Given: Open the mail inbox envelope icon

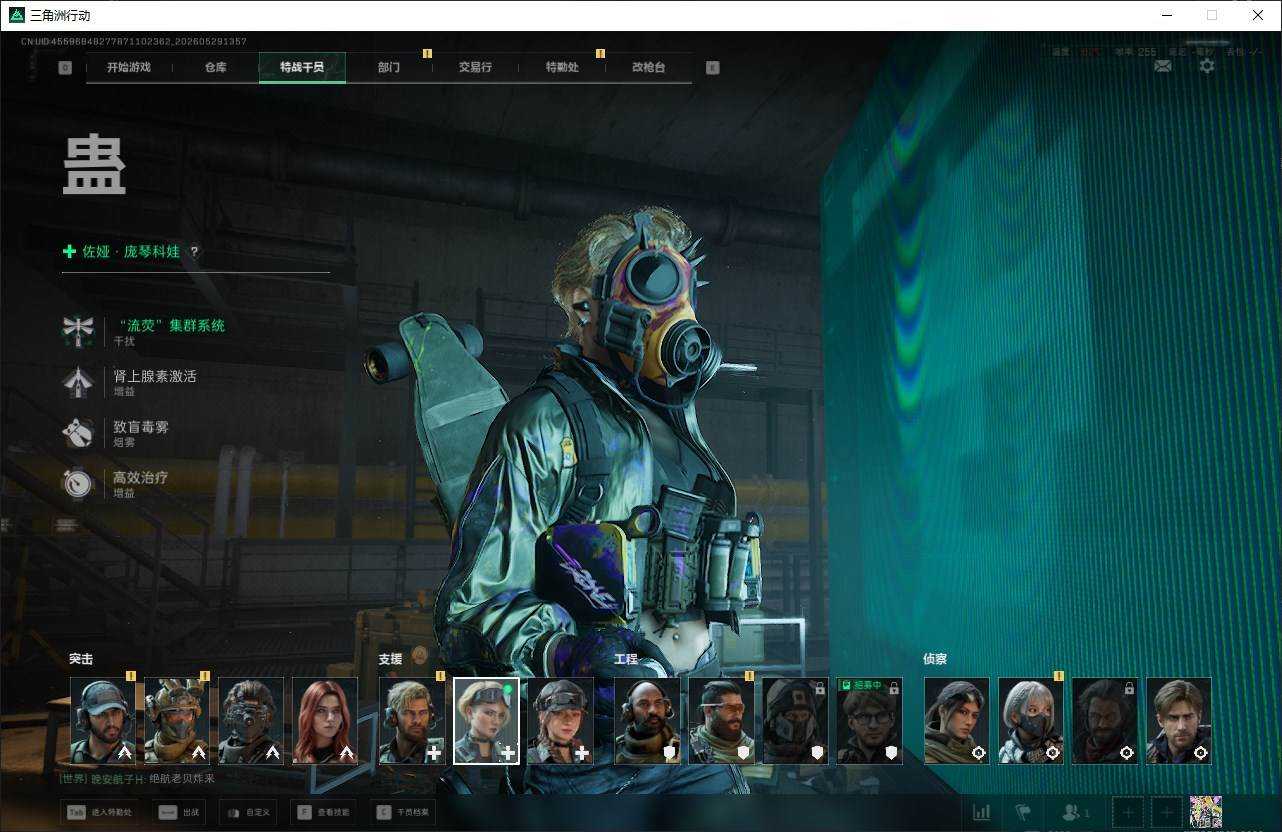Looking at the screenshot, I should pos(1163,66).
